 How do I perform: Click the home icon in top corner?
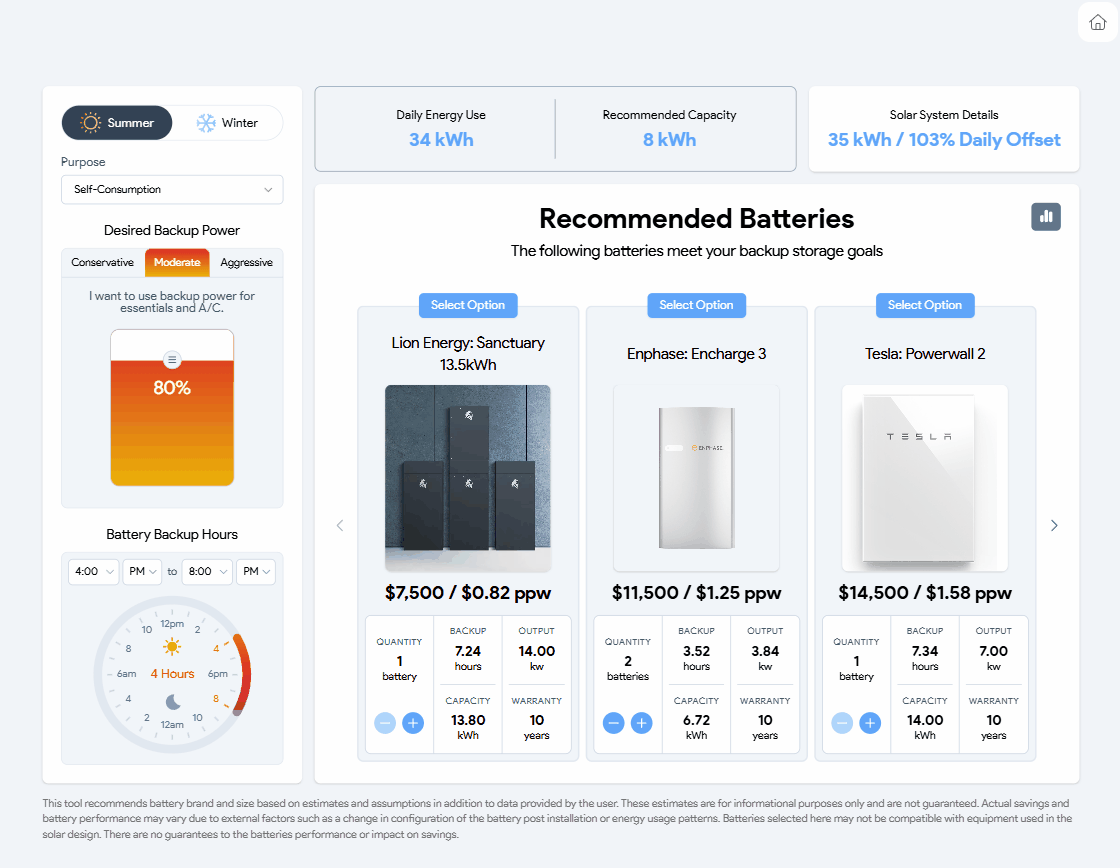coord(1096,22)
